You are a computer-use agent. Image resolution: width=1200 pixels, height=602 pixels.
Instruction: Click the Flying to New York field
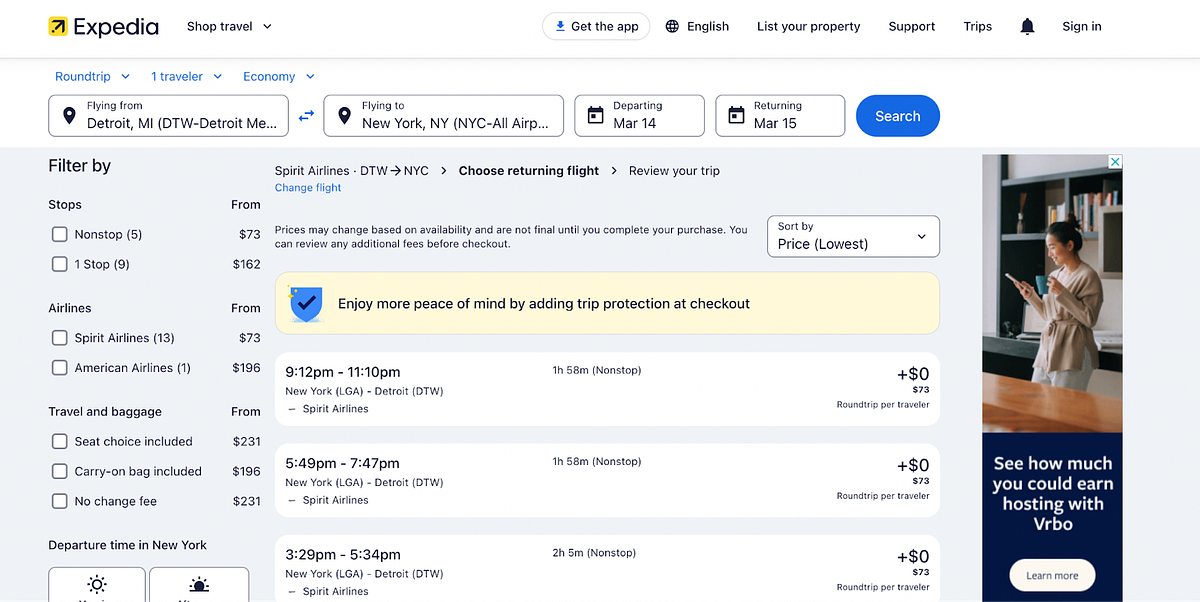tap(443, 115)
